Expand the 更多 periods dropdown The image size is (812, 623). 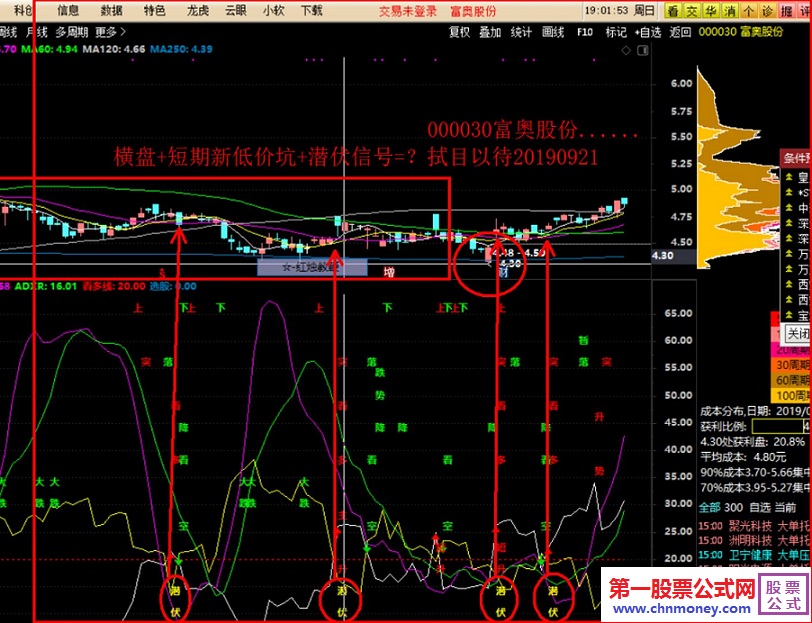coord(110,33)
